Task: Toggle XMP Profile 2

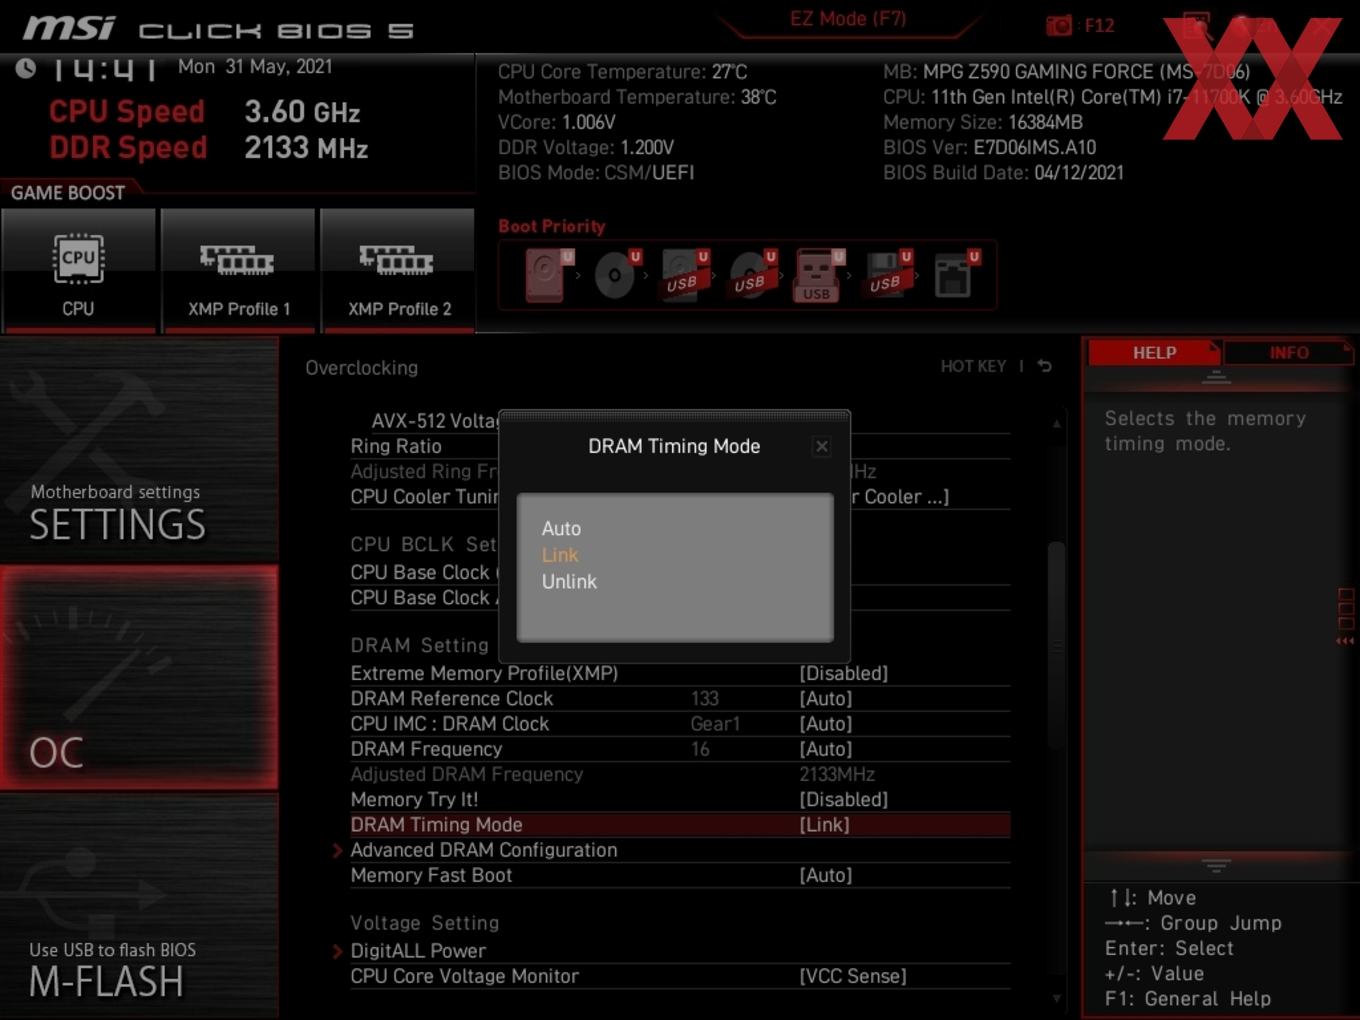Action: pos(398,270)
